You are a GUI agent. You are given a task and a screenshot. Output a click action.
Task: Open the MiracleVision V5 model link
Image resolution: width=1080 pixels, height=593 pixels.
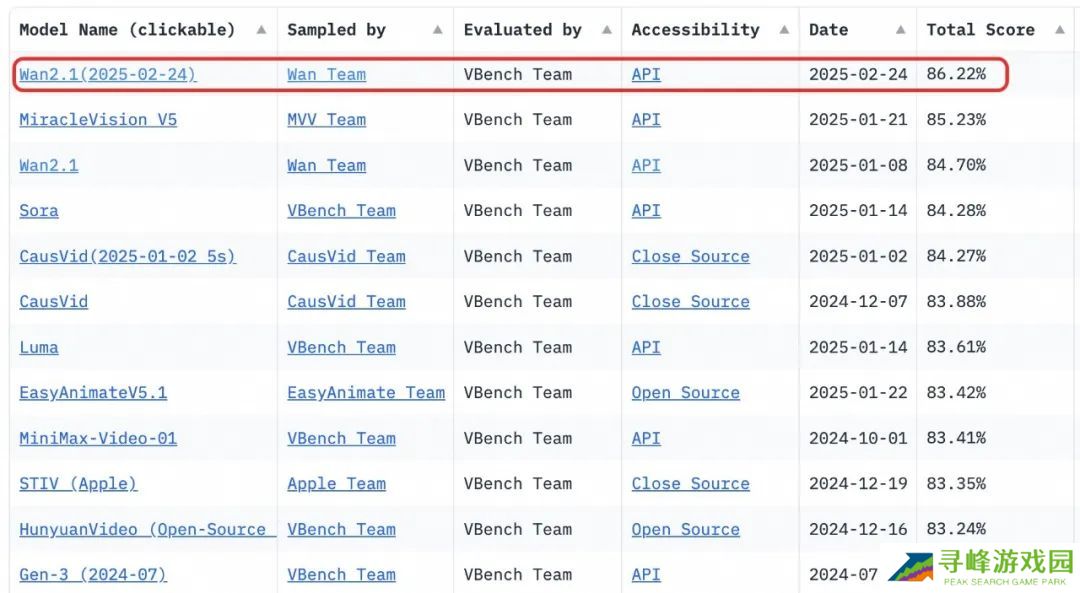(98, 120)
